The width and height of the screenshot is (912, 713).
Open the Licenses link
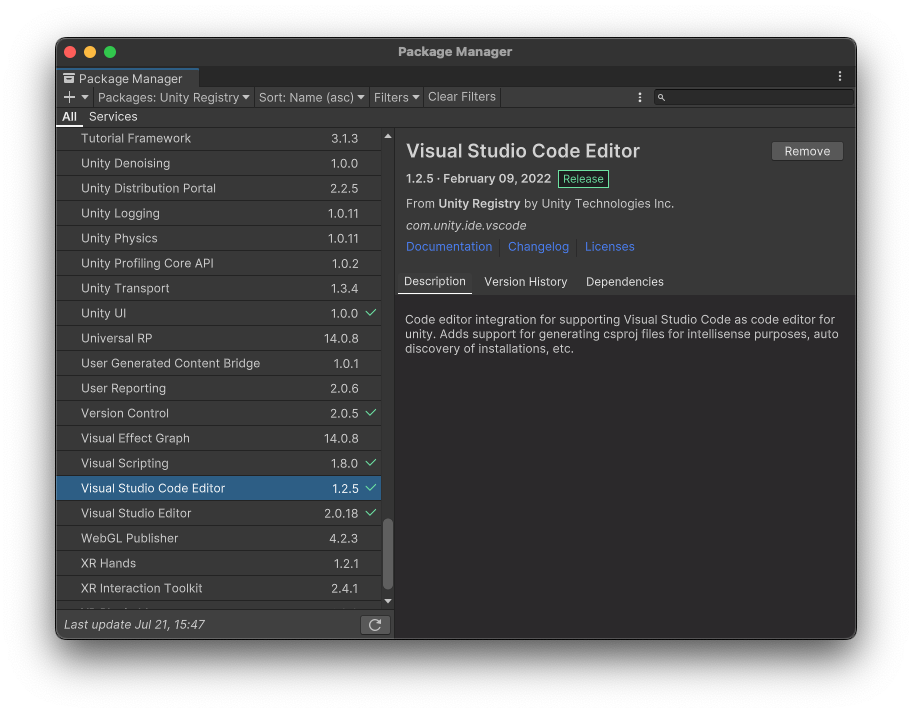(609, 247)
